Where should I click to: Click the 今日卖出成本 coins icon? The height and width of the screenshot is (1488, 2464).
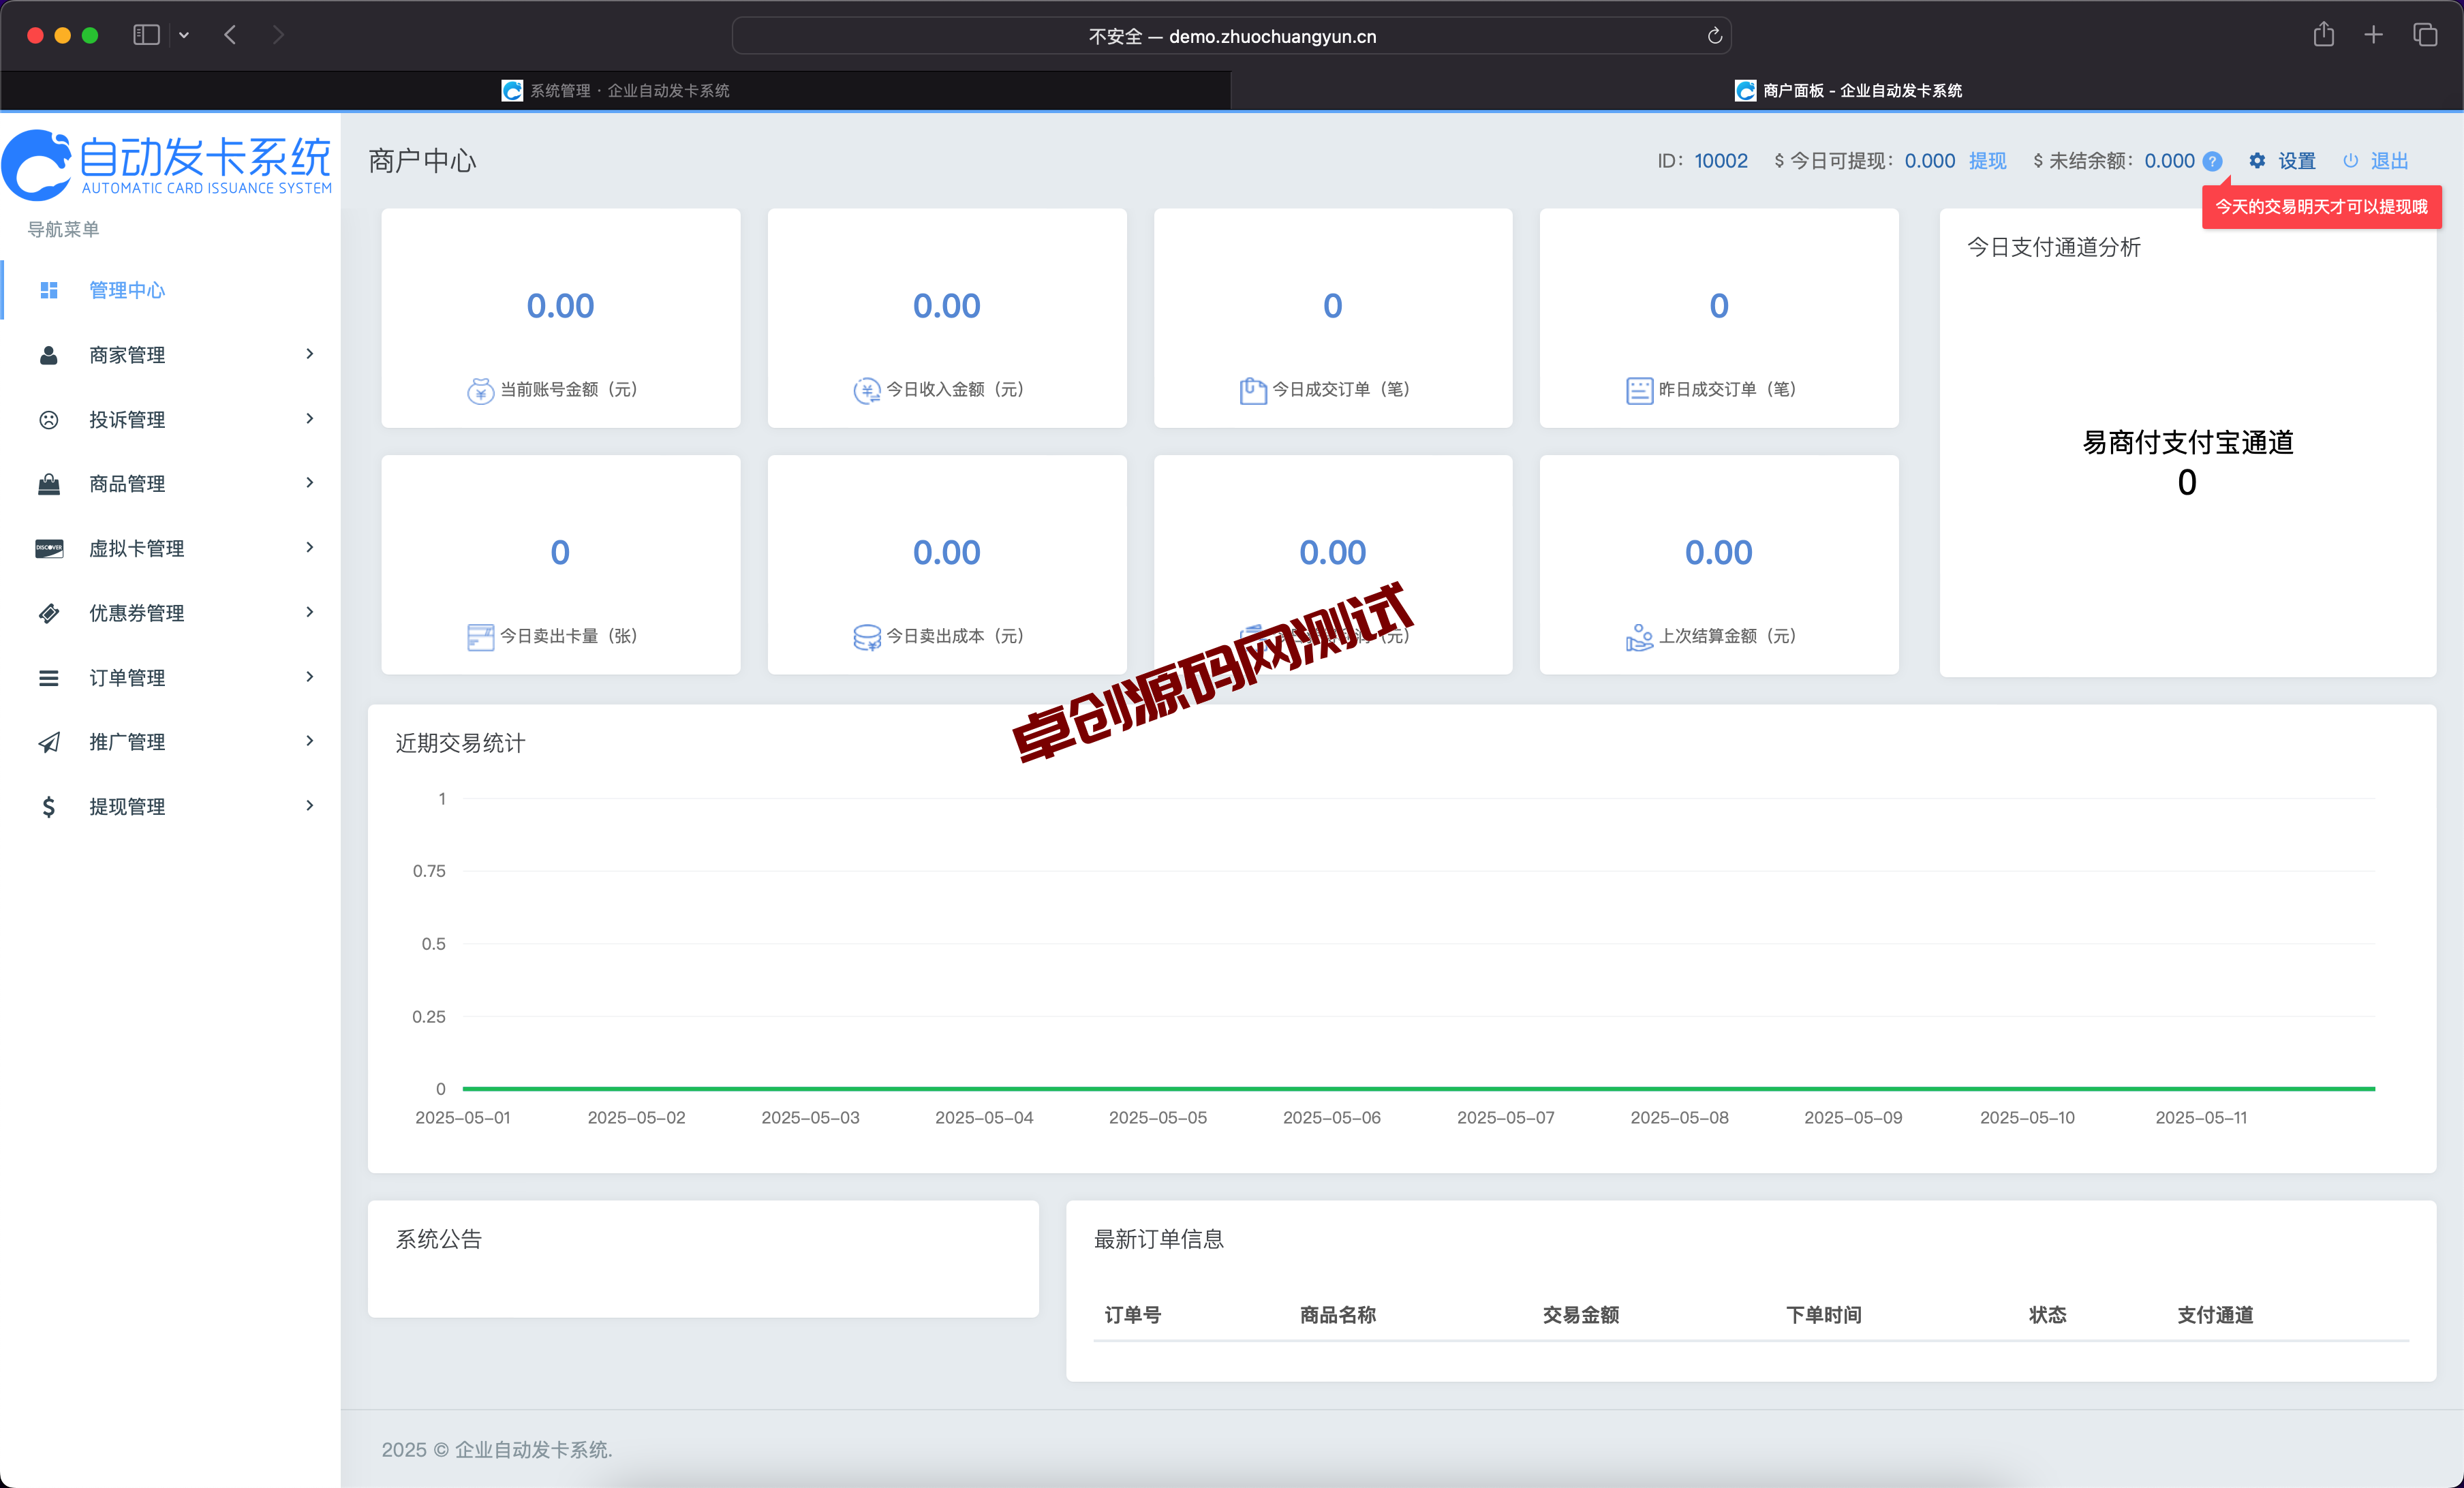(867, 637)
